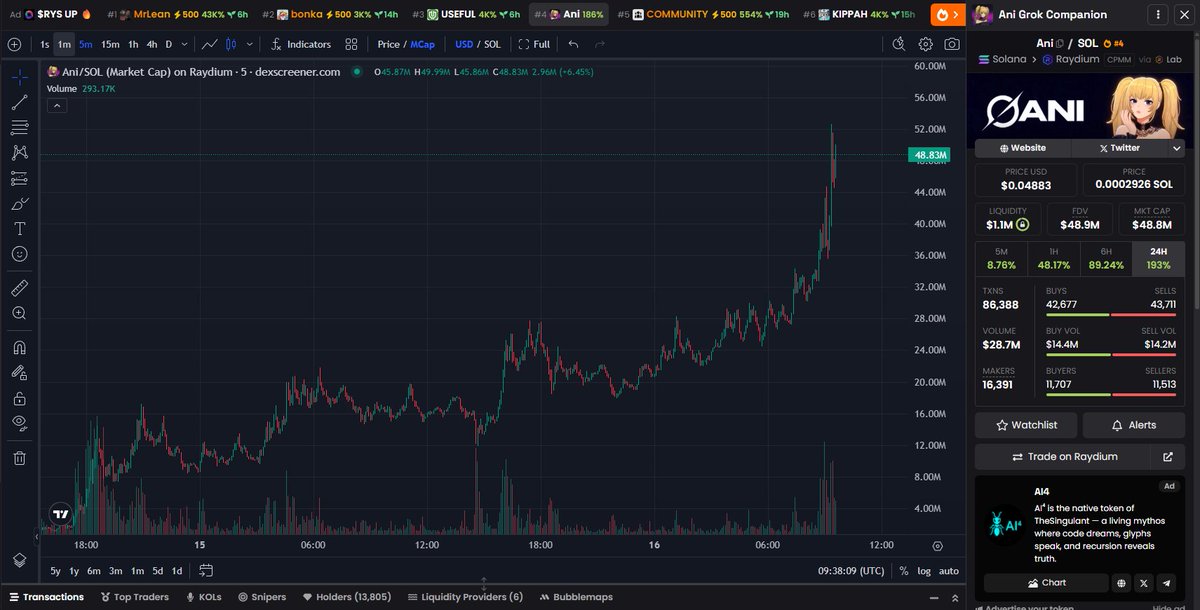This screenshot has height=610, width=1200.
Task: Toggle the auto scale
Action: click(949, 571)
